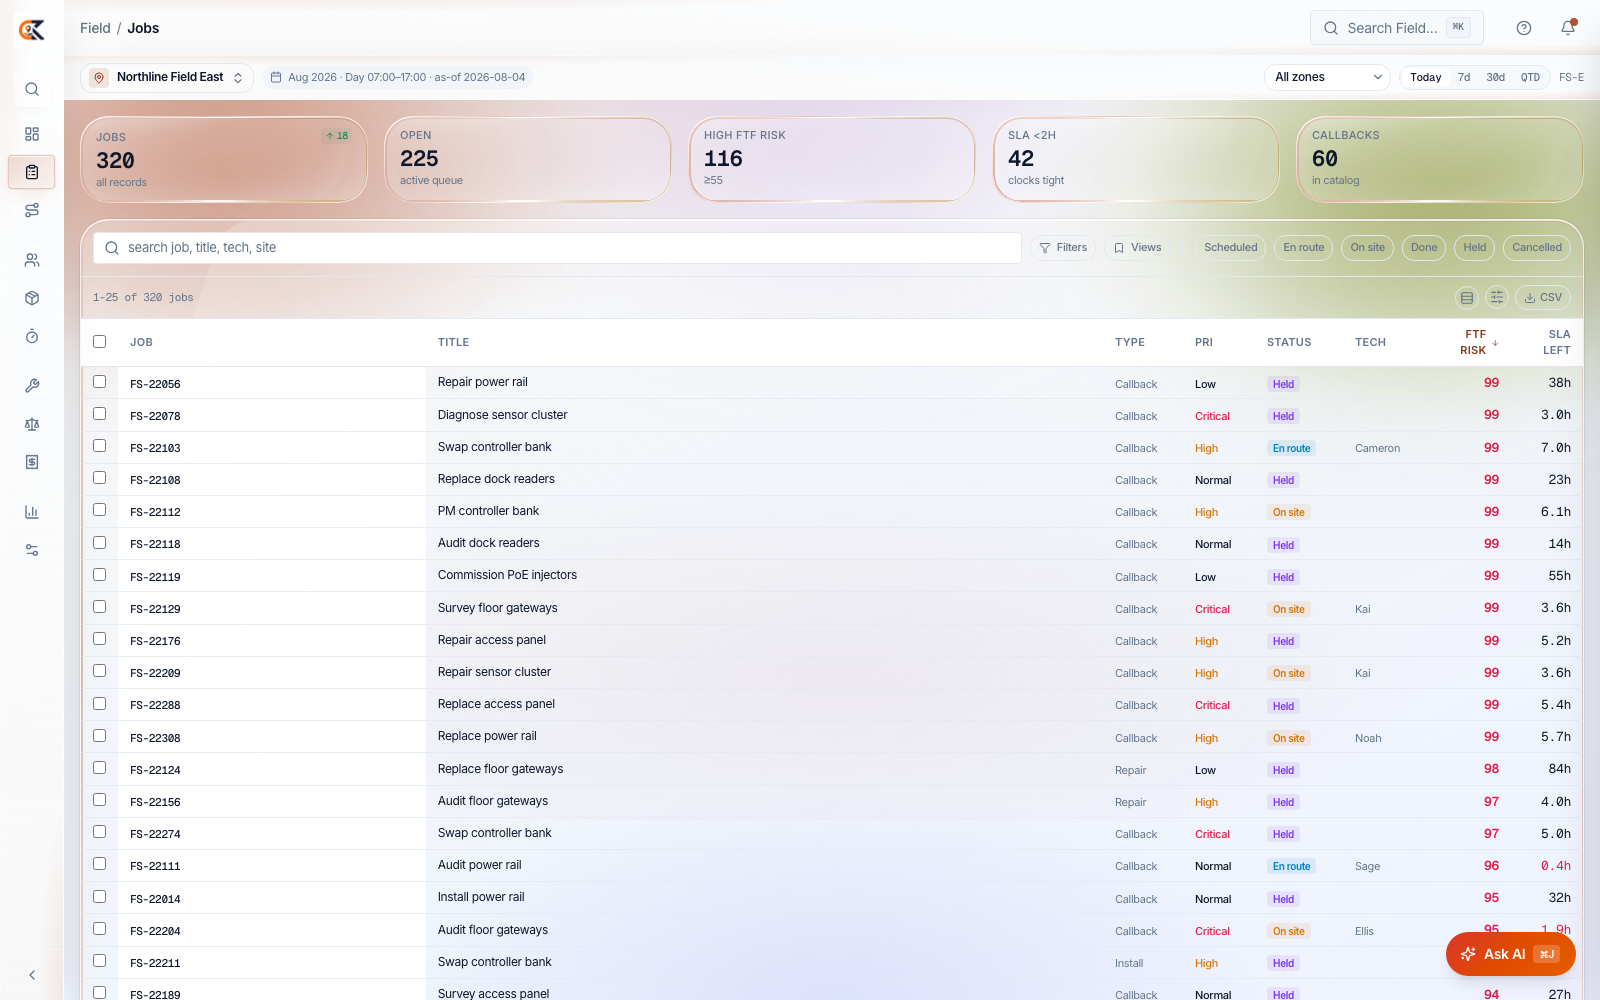Open the bar chart reports icon
The image size is (1600, 1000).
(x=32, y=512)
